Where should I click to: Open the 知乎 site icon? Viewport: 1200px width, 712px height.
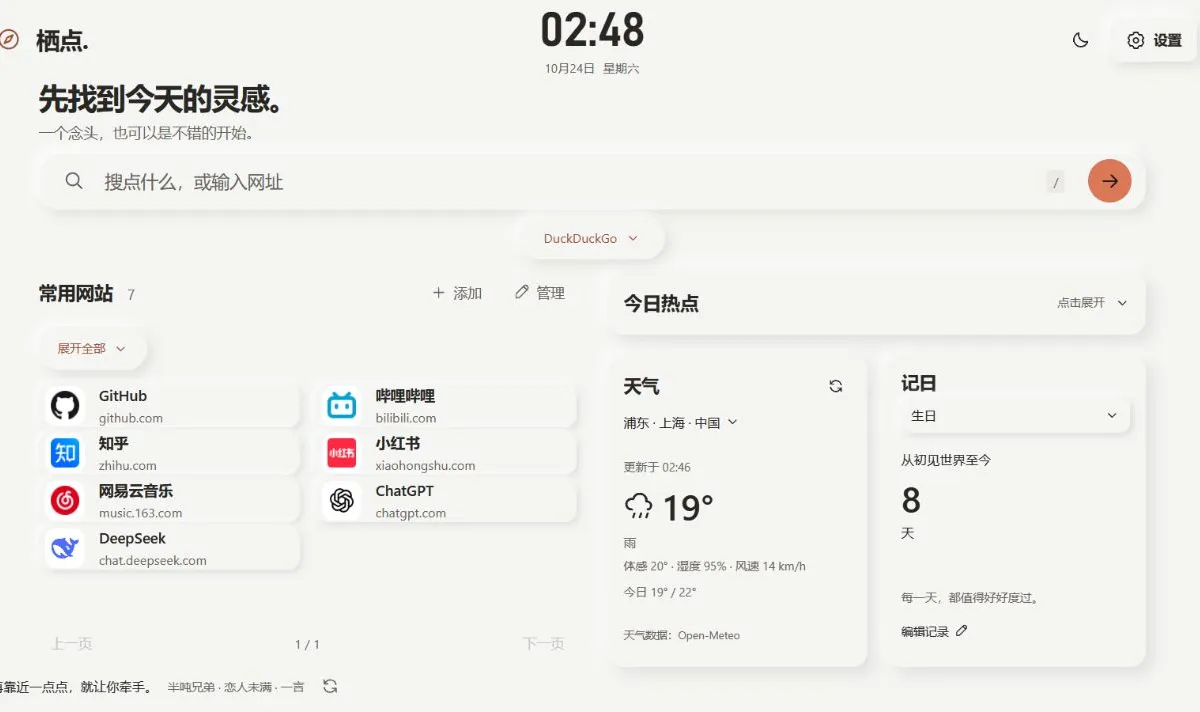tap(65, 453)
